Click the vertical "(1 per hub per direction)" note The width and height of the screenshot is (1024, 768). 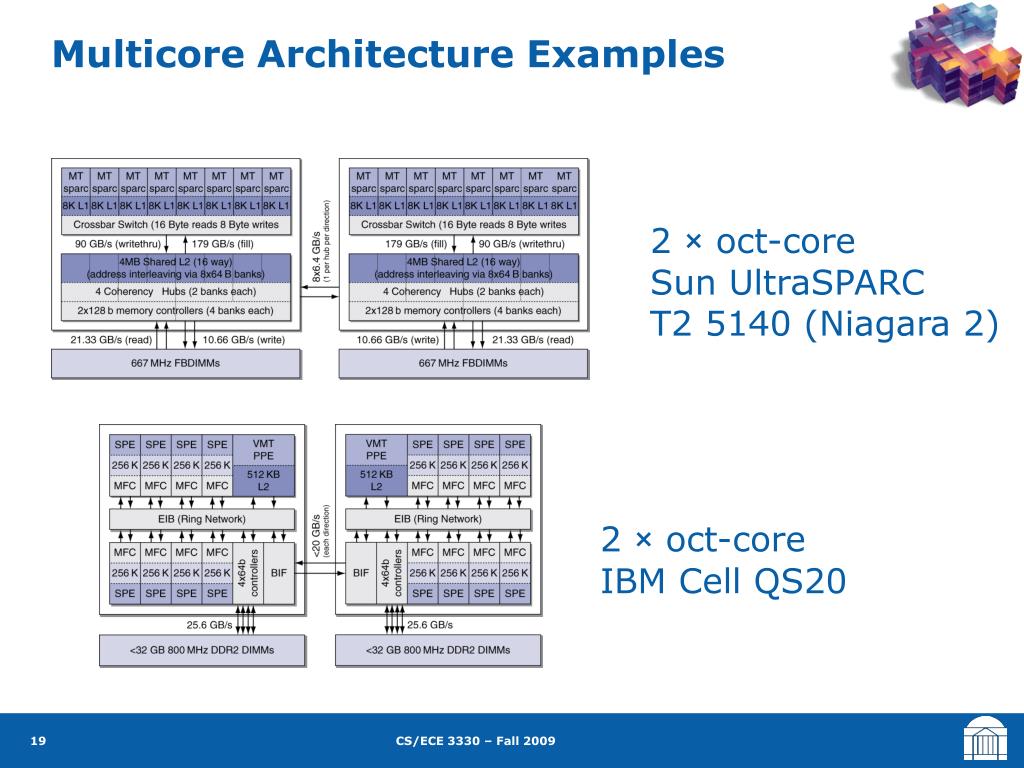point(327,242)
